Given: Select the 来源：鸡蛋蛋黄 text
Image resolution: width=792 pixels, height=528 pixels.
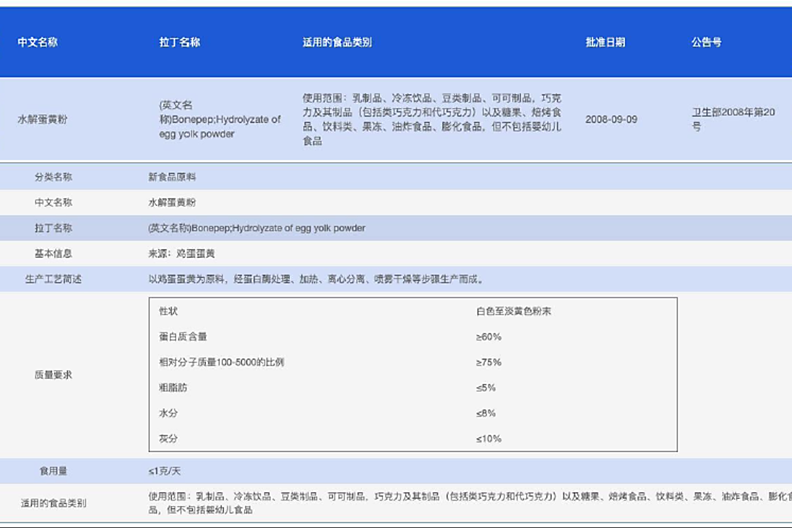Looking at the screenshot, I should tap(182, 253).
